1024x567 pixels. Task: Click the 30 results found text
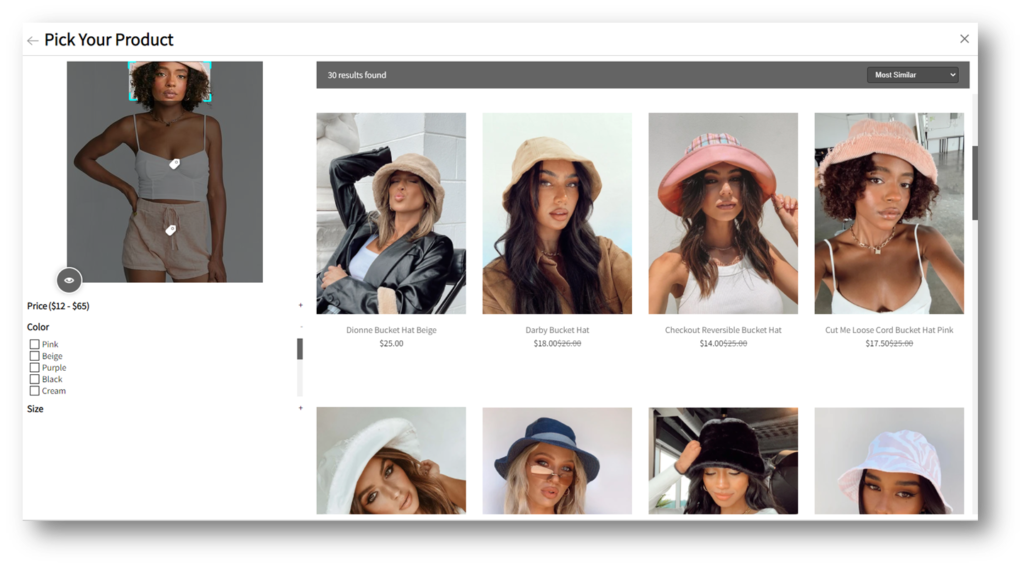pos(357,75)
